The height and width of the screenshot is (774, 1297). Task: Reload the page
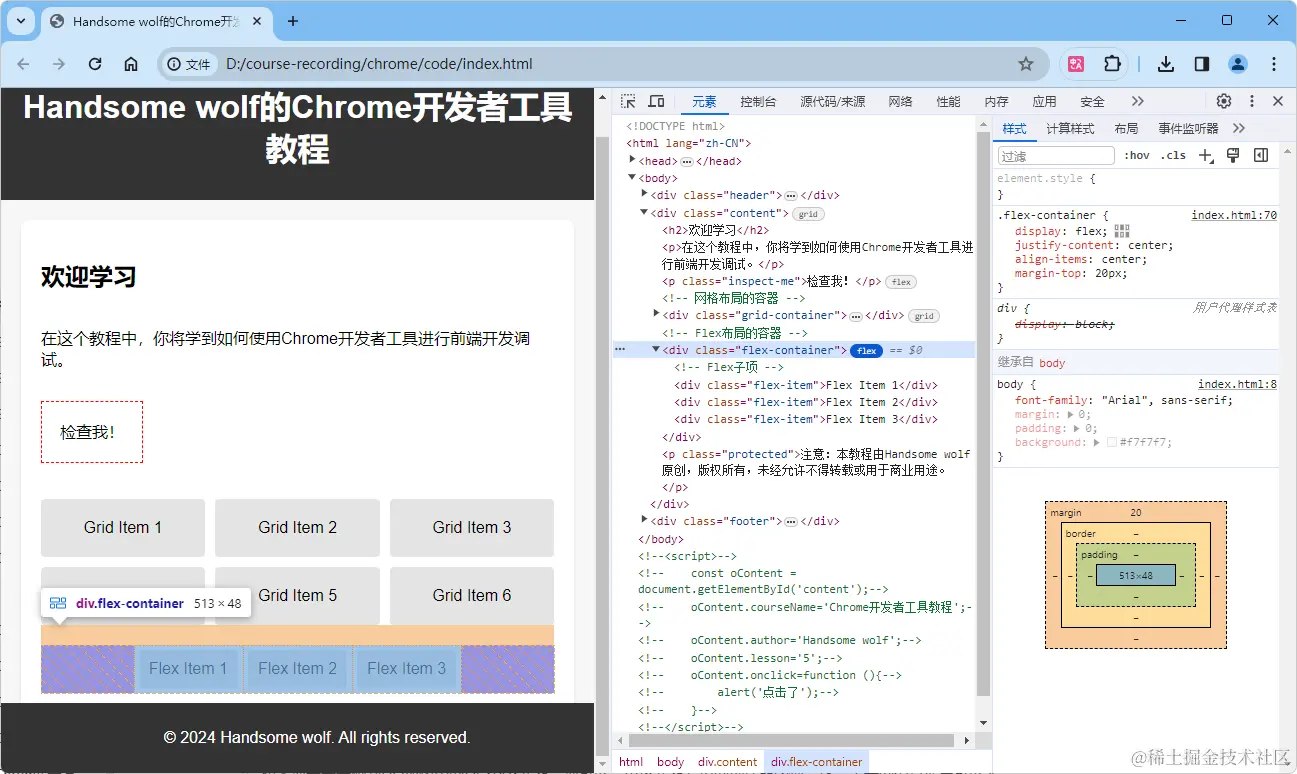95,64
